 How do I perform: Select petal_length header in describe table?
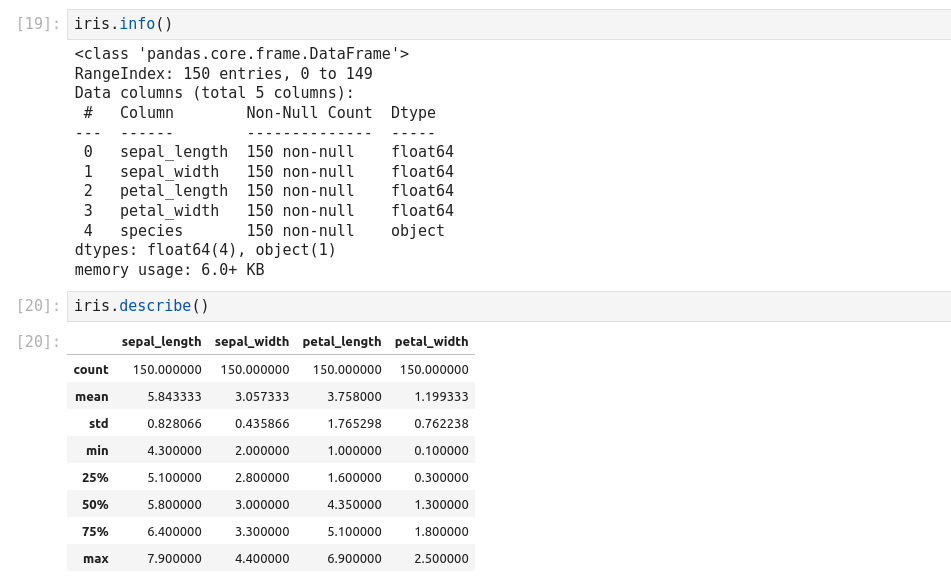click(x=341, y=342)
